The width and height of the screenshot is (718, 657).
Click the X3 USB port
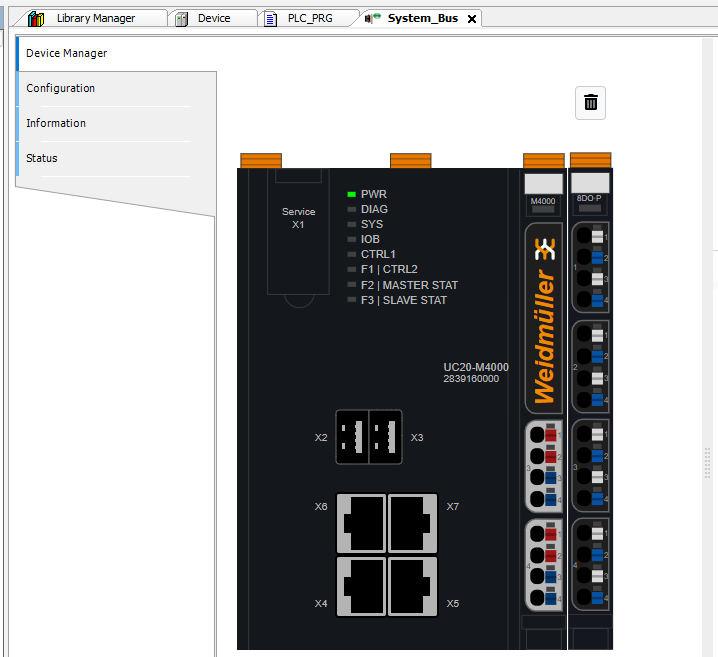tap(386, 437)
